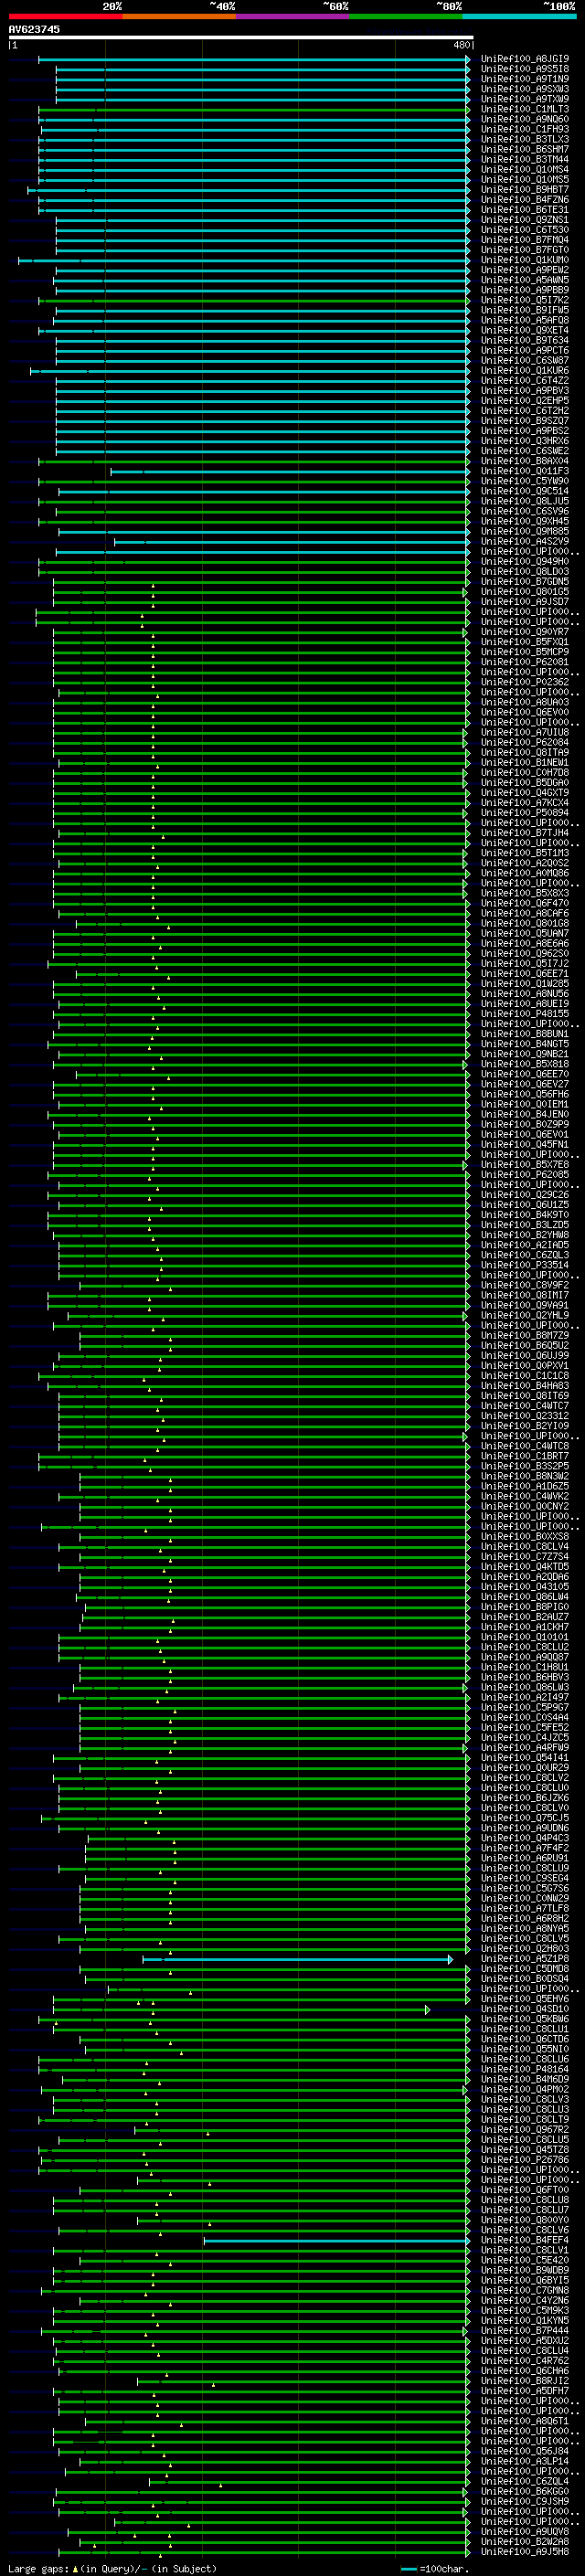Viewport: 585px width, 2576px height.
Task: Select the UniRef100_B9SZQ7 label
Action: [x=525, y=421]
